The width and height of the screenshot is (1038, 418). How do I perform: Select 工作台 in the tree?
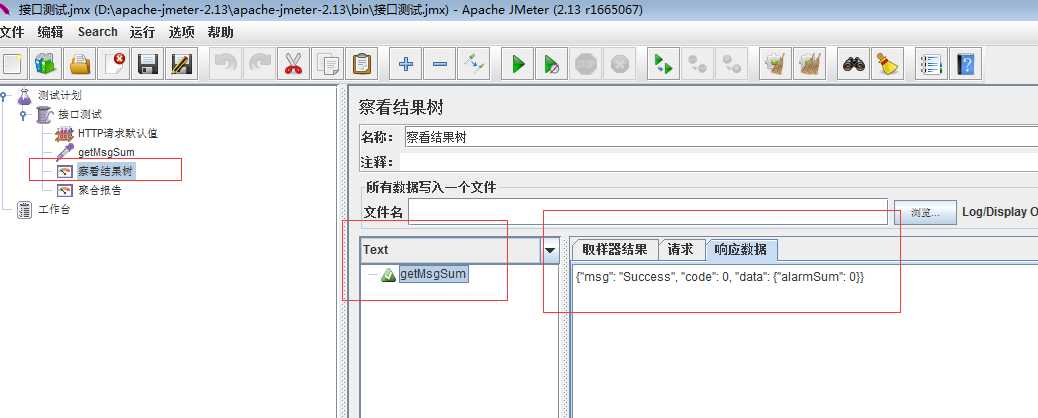[x=54, y=210]
